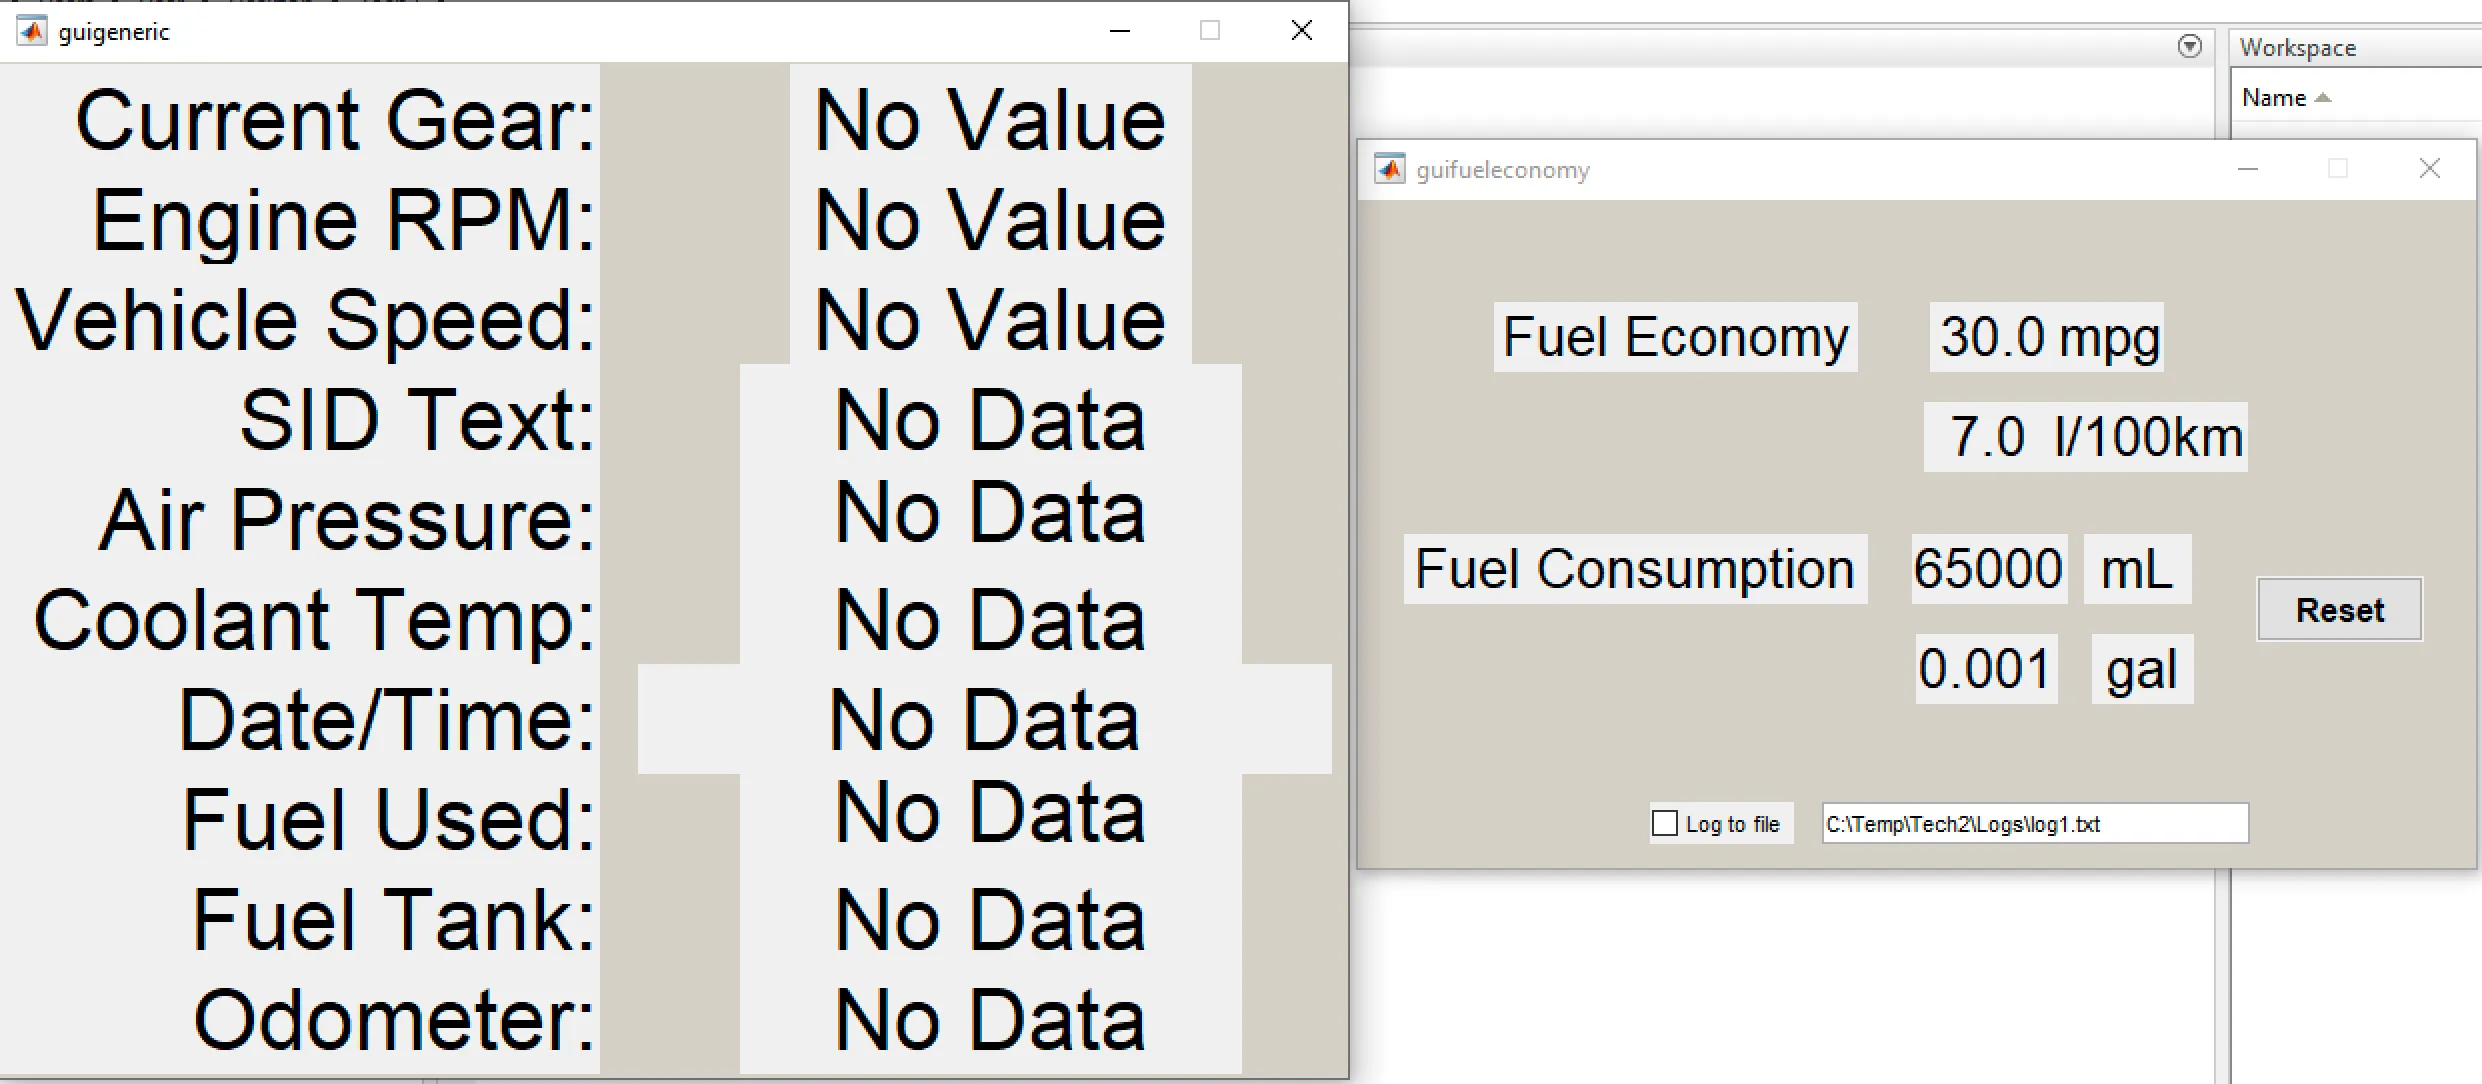Image resolution: width=2482 pixels, height=1084 pixels.
Task: Select the Engine RPM No Value field
Action: [x=990, y=219]
